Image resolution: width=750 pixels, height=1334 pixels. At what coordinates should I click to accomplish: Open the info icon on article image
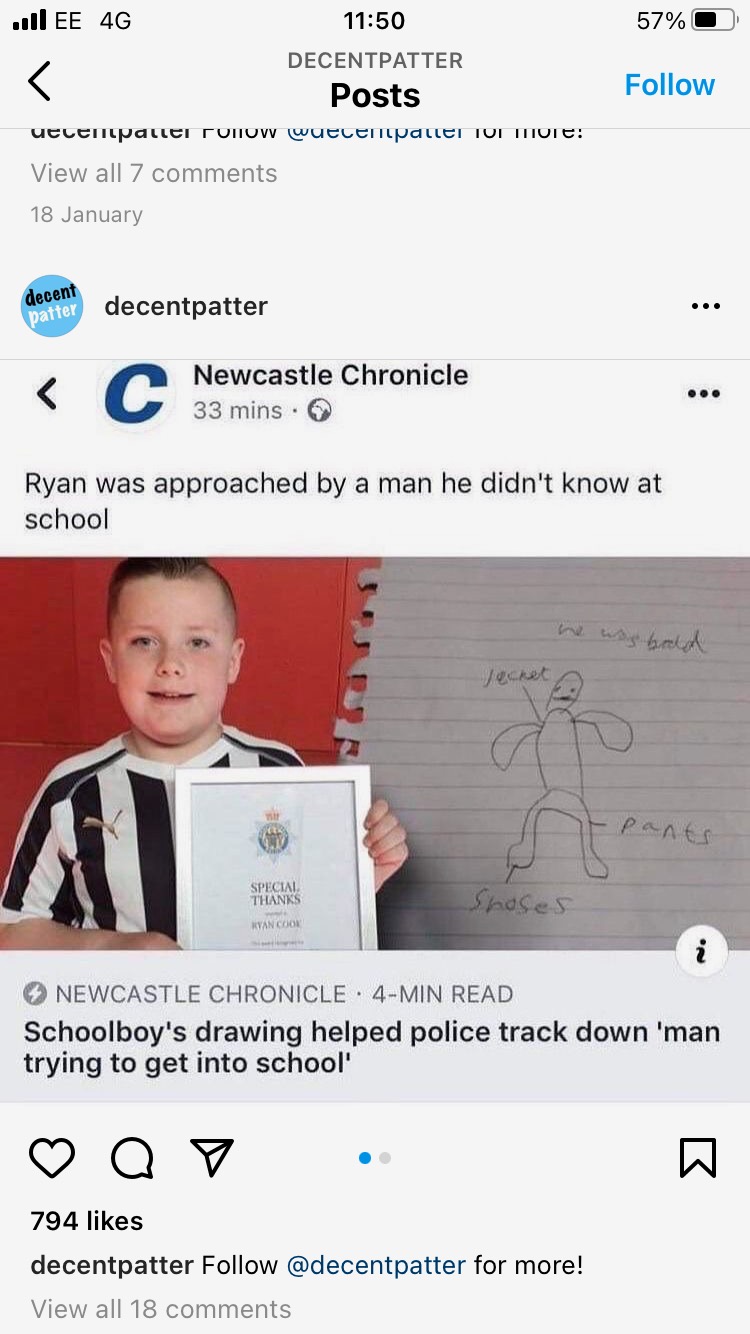[x=701, y=953]
